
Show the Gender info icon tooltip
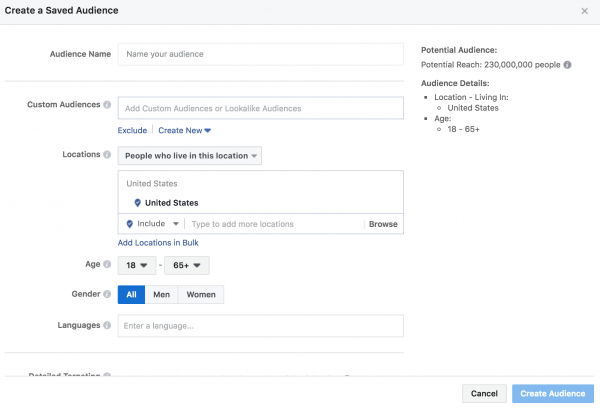107,294
